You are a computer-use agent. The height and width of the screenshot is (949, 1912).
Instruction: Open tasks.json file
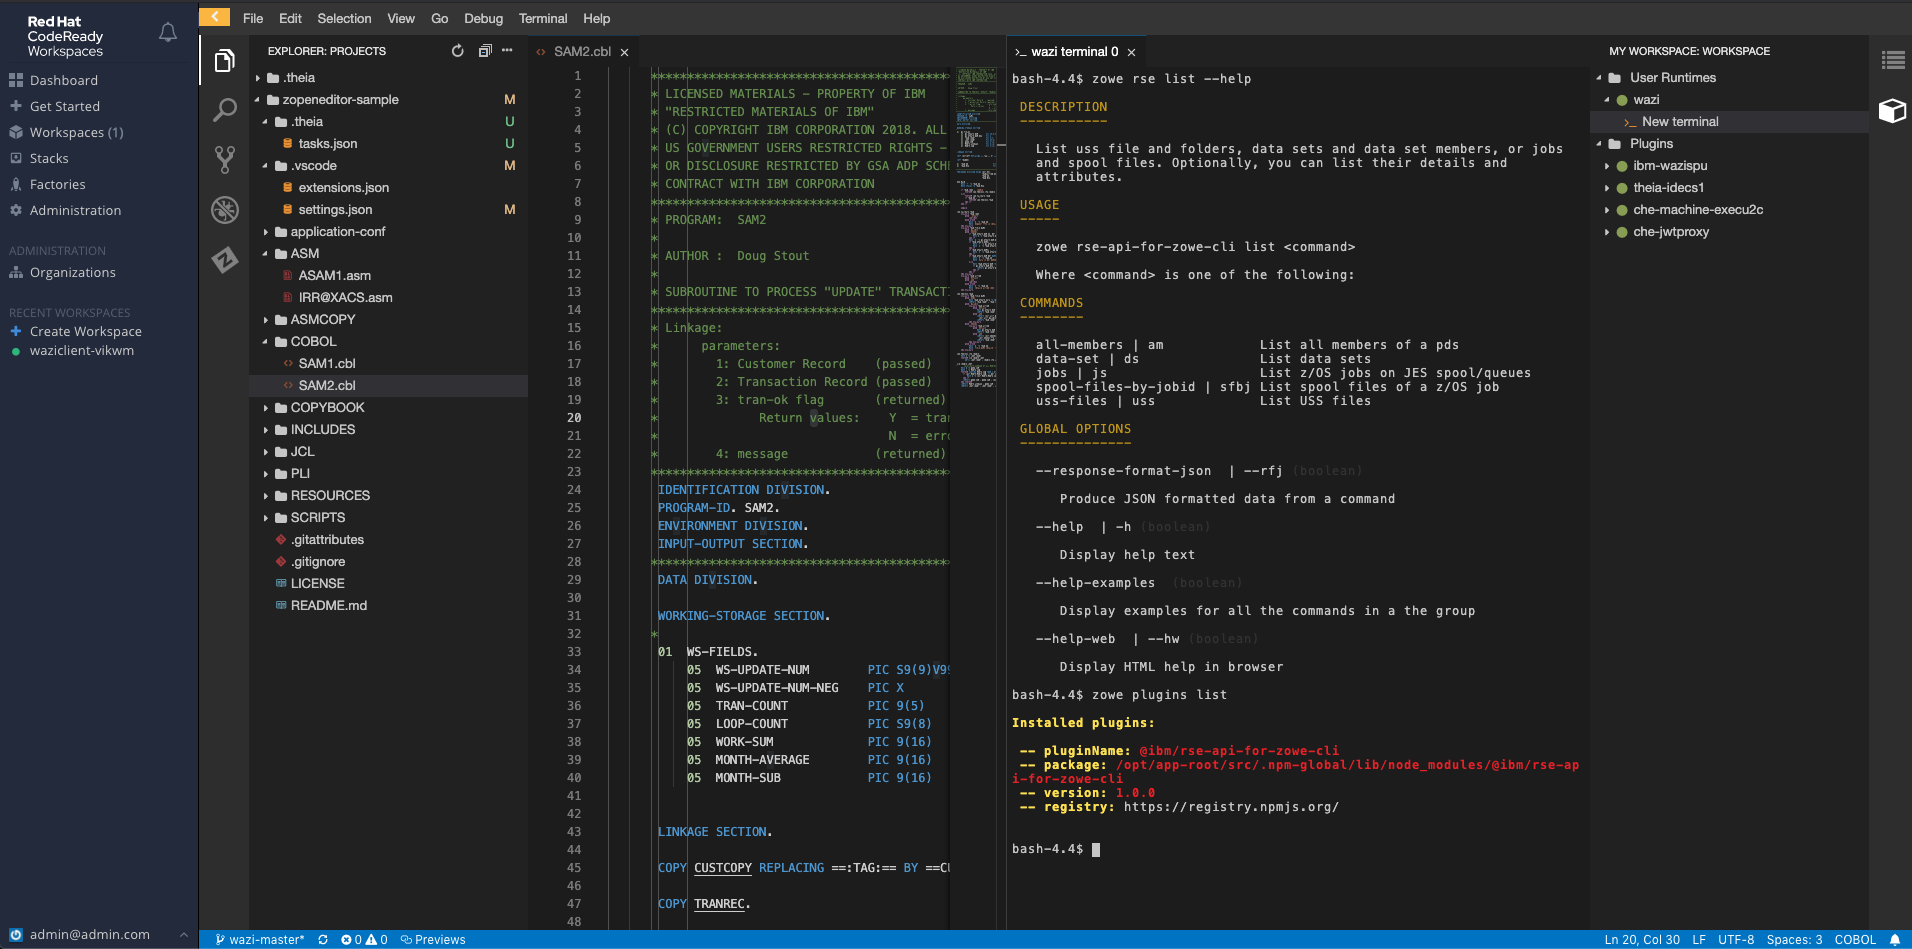328,143
